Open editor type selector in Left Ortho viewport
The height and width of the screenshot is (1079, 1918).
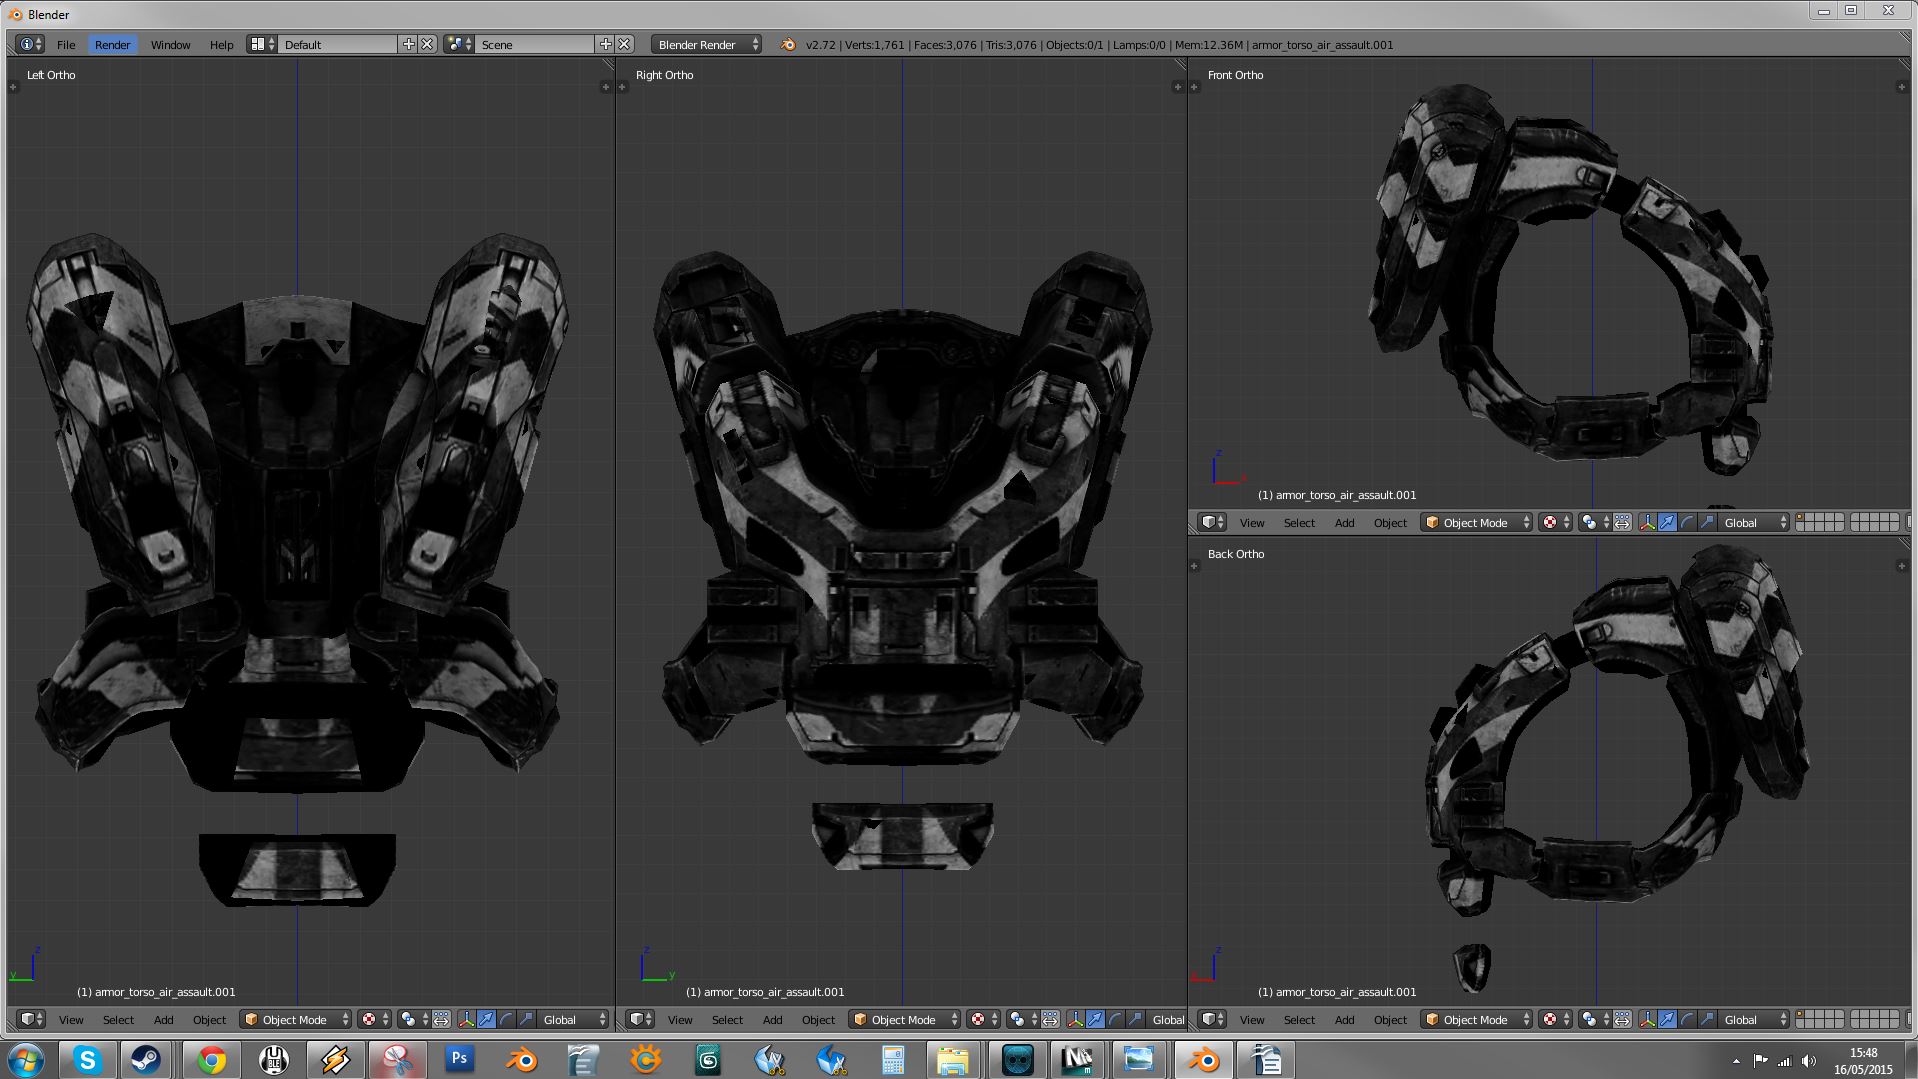(x=31, y=1019)
